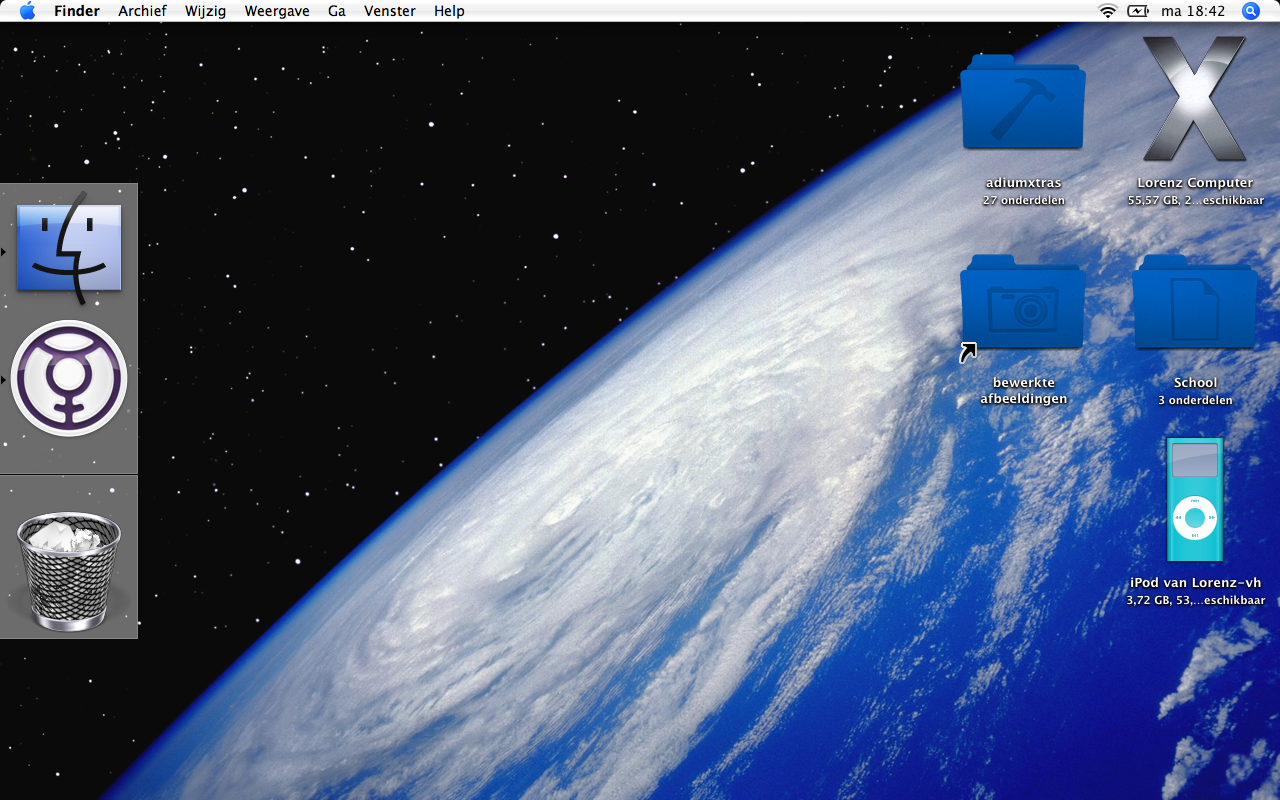
Task: Click the Wi-Fi status icon
Action: pyautogui.click(x=1107, y=11)
